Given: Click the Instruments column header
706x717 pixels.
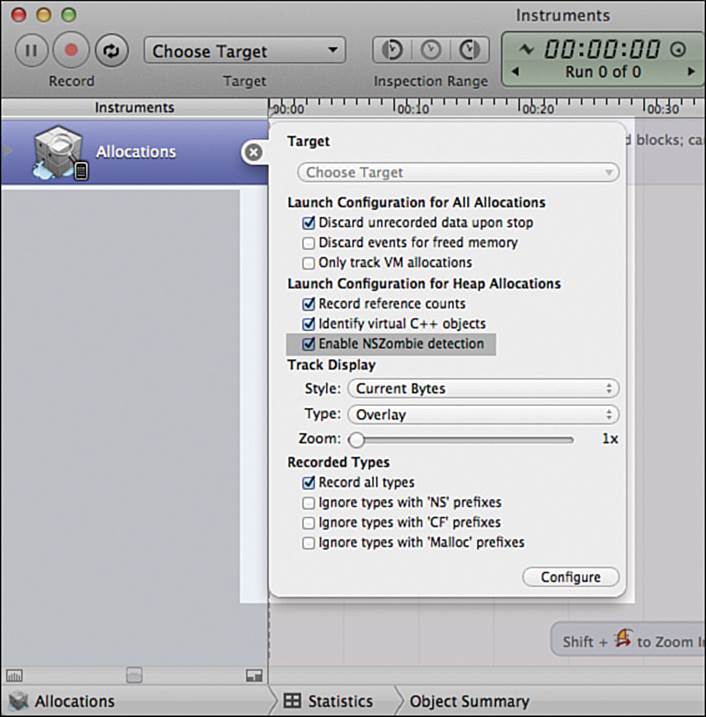Looking at the screenshot, I should coord(134,107).
